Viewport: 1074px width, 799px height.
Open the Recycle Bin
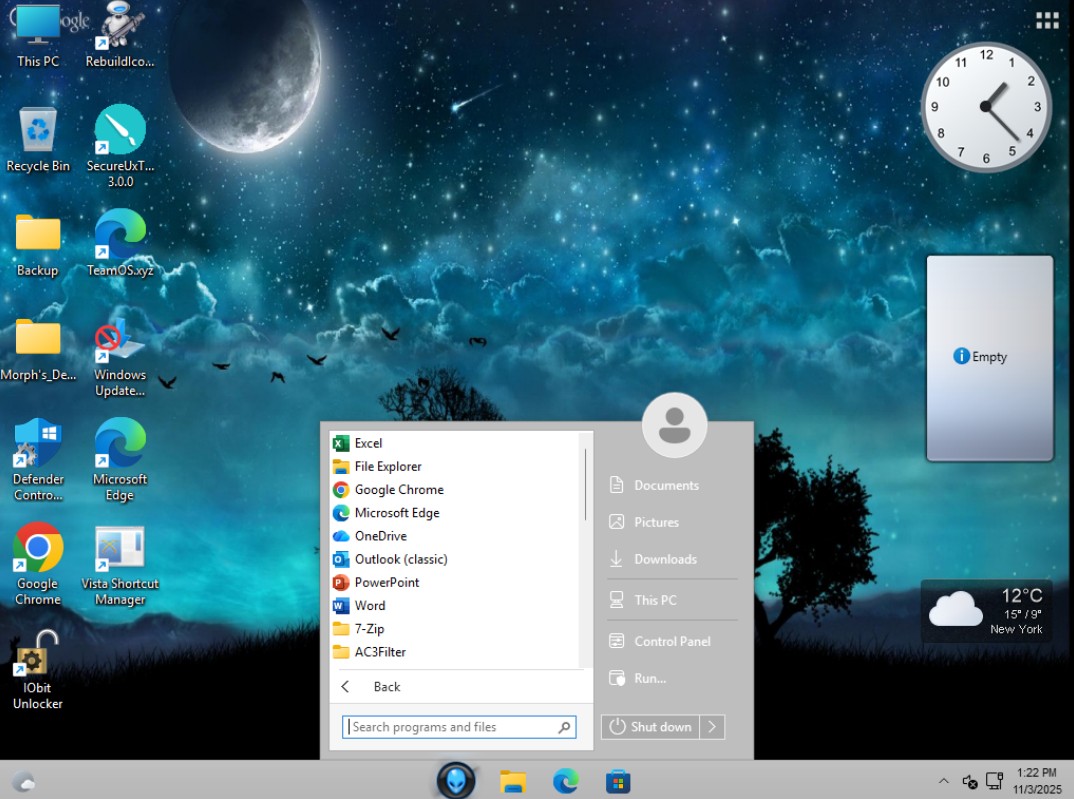pos(38,132)
